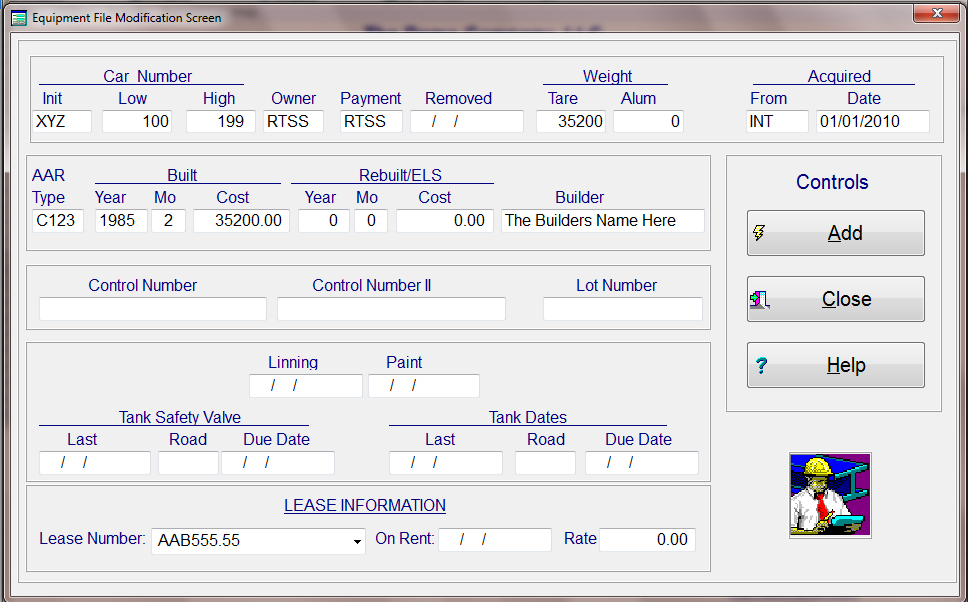Edit the Built Cost field 35200.00
The height and width of the screenshot is (602, 968).
241,220
